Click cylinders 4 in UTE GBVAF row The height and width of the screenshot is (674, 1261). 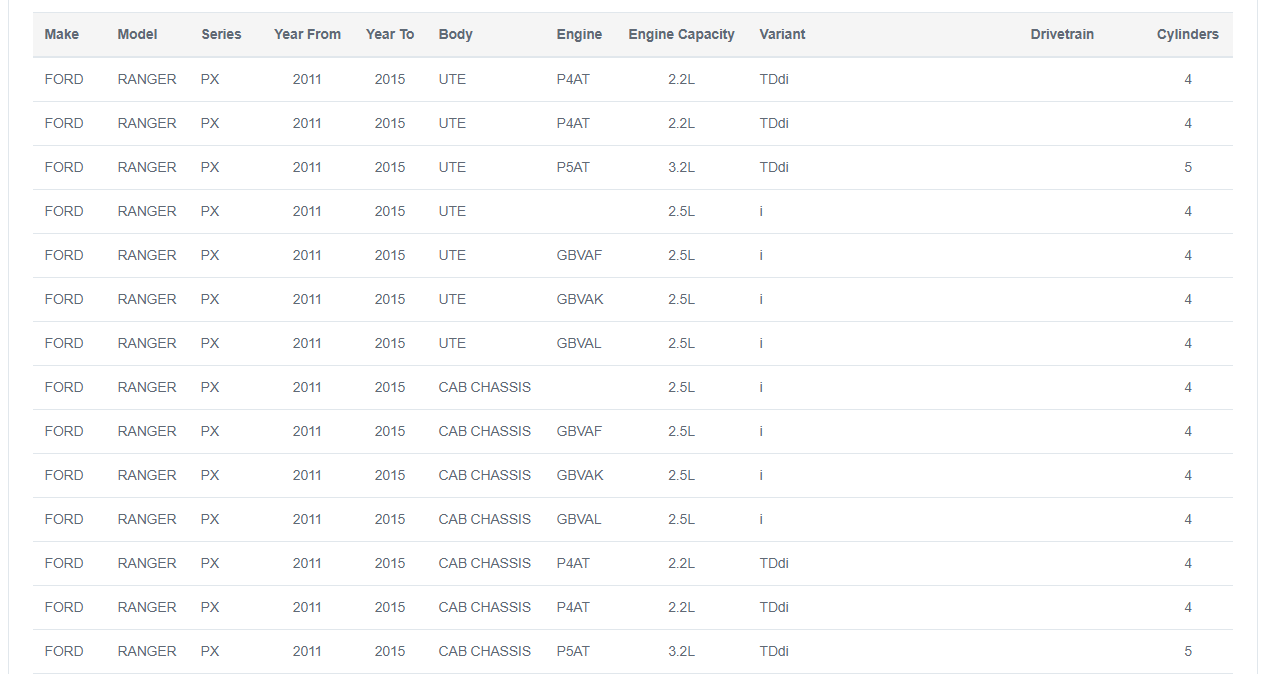click(1188, 255)
